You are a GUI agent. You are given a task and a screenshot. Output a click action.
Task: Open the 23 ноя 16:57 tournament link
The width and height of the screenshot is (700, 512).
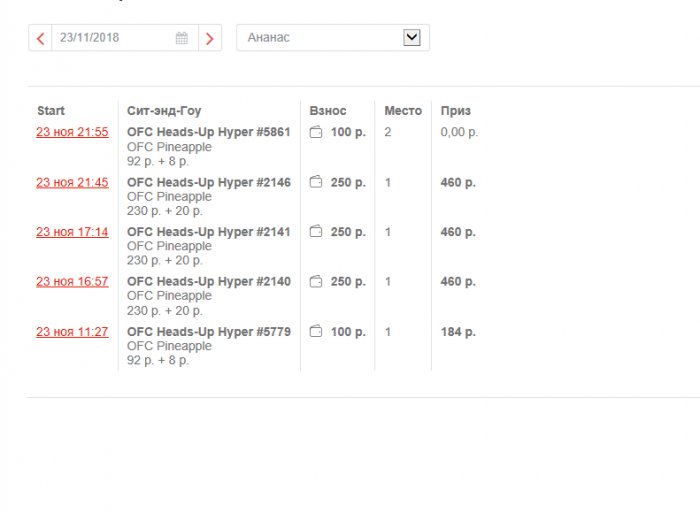pyautogui.click(x=72, y=282)
